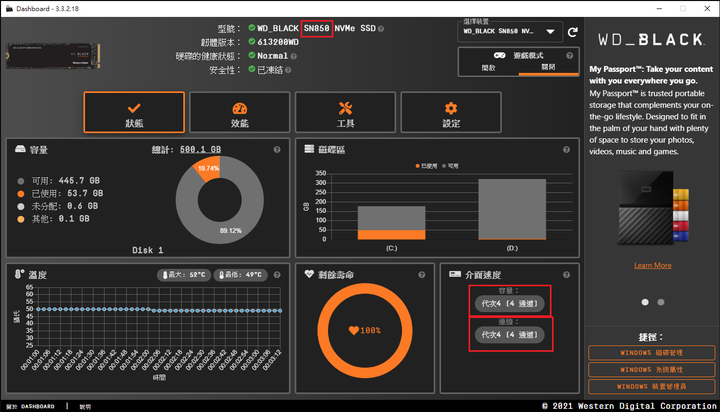Open 說明 help in the footer
This screenshot has width=720, height=412.
[85, 406]
